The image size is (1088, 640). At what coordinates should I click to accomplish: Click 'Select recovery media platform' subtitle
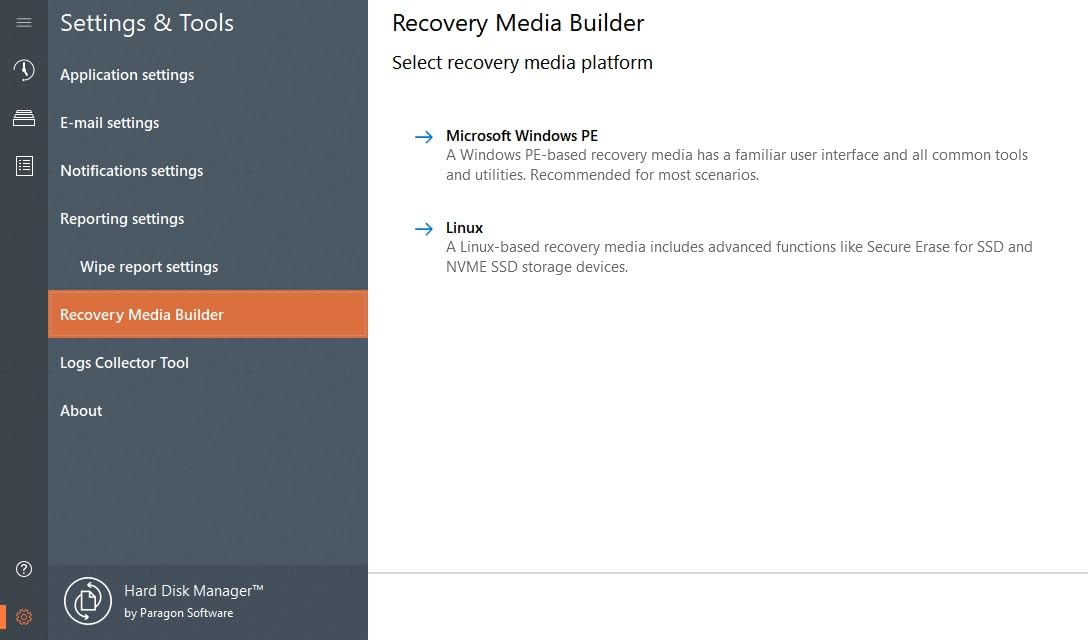point(522,62)
